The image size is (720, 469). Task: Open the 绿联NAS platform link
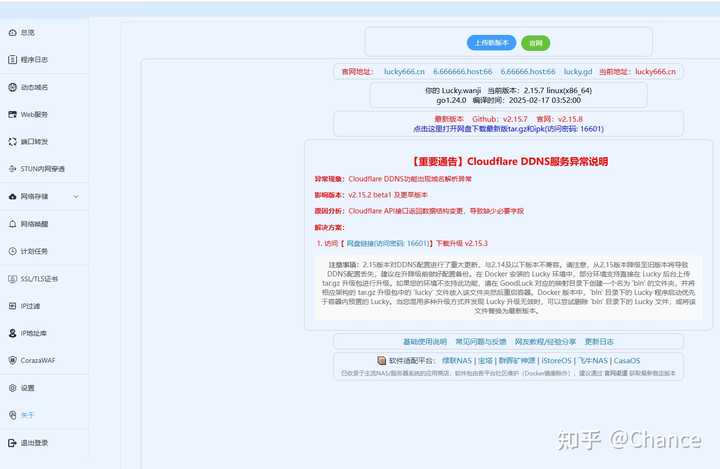457,361
